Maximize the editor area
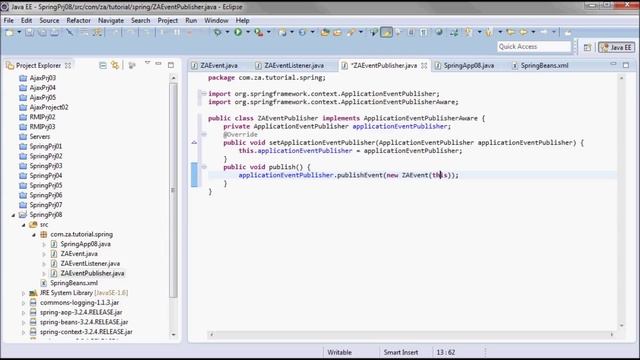The height and width of the screenshot is (360, 640). [626, 64]
